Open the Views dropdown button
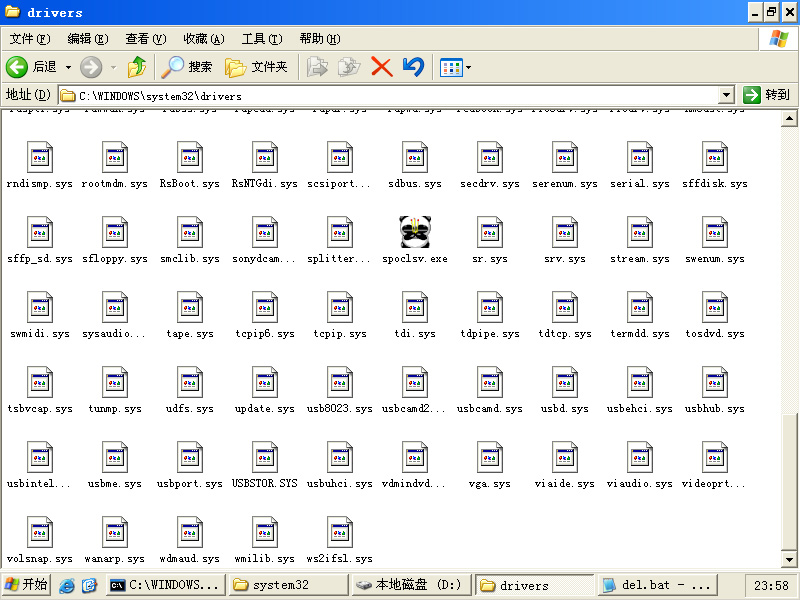 tap(455, 67)
